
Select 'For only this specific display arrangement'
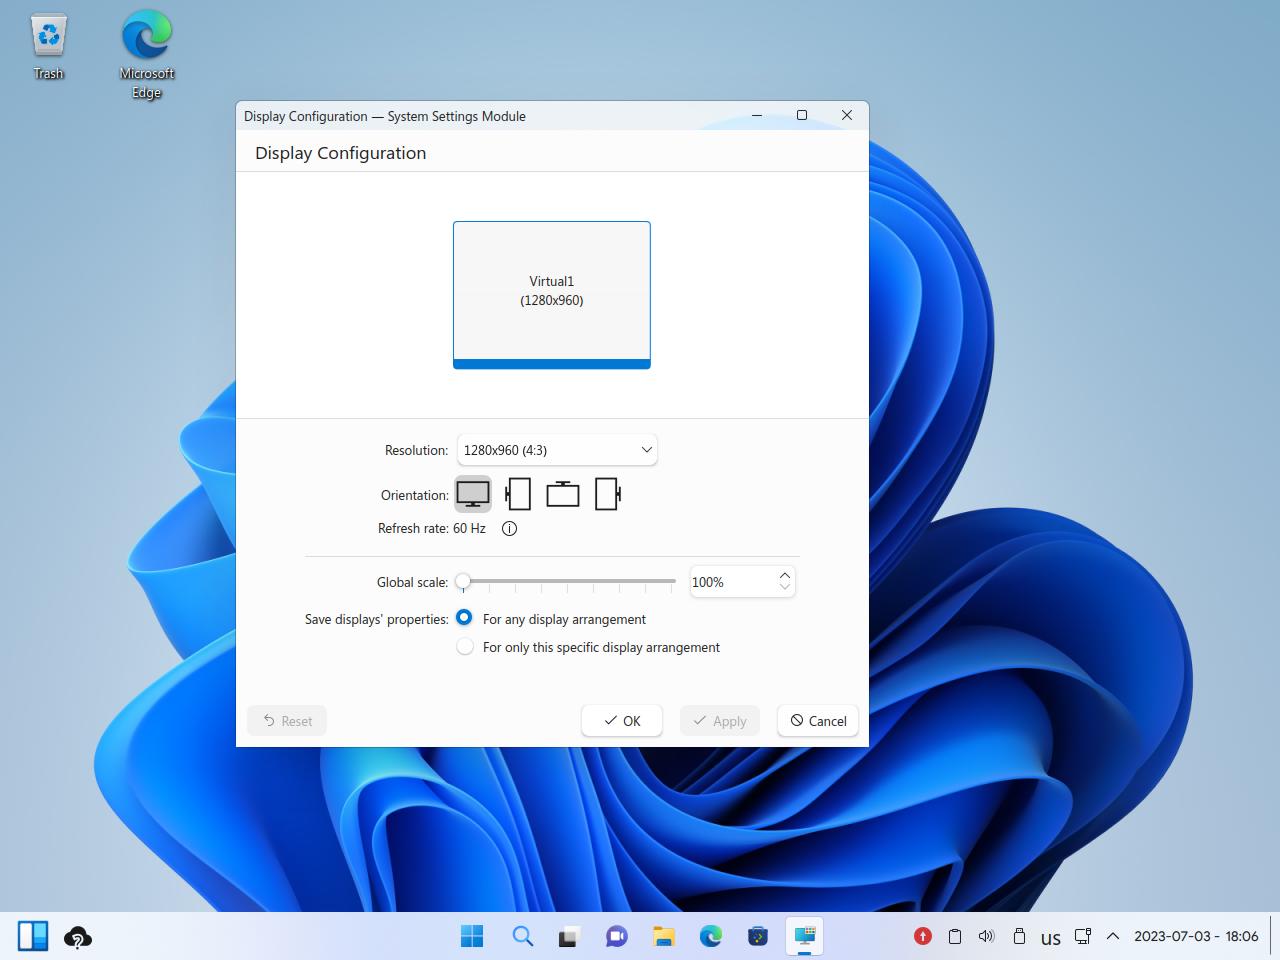pyautogui.click(x=588, y=647)
